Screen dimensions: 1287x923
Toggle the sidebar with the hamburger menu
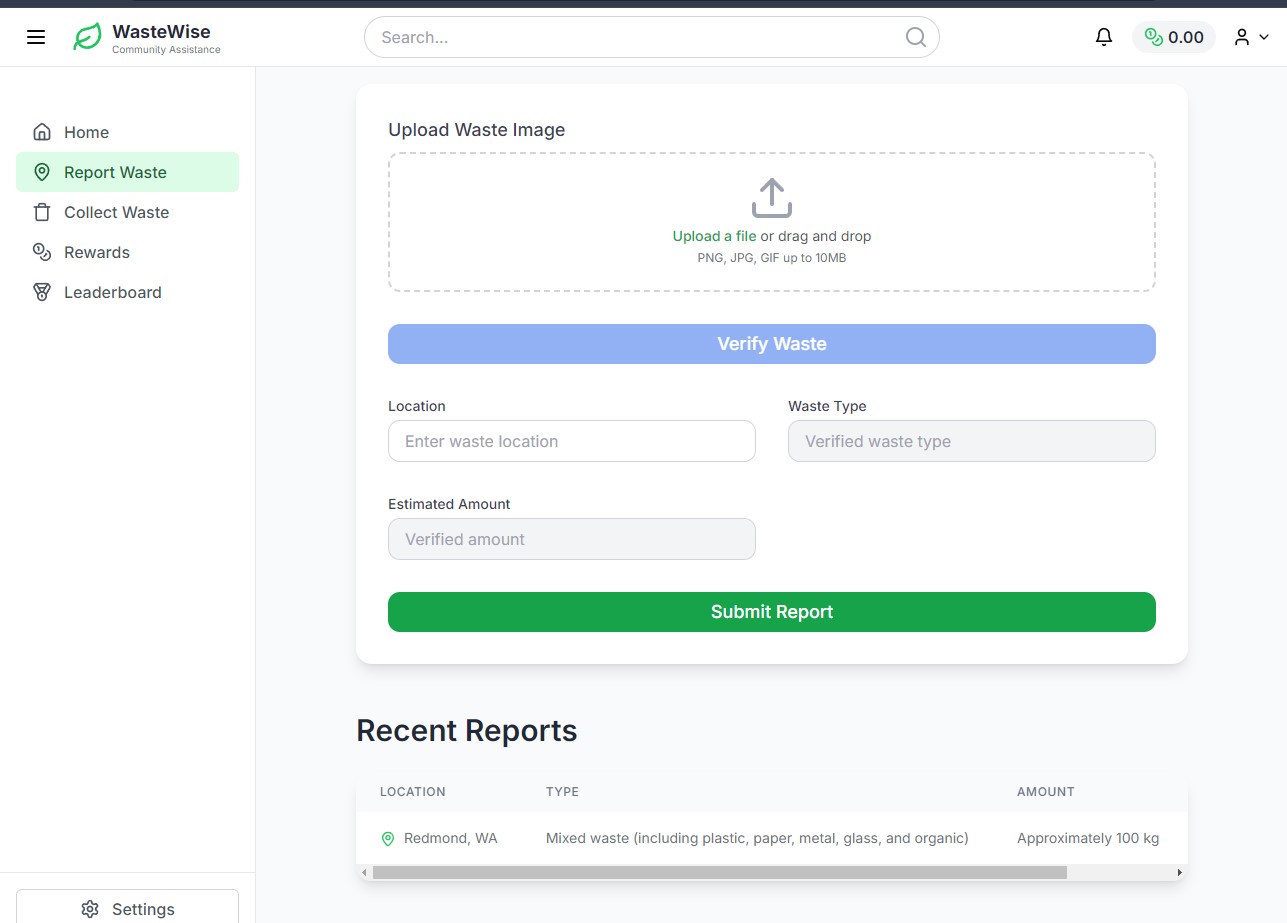[x=36, y=36]
